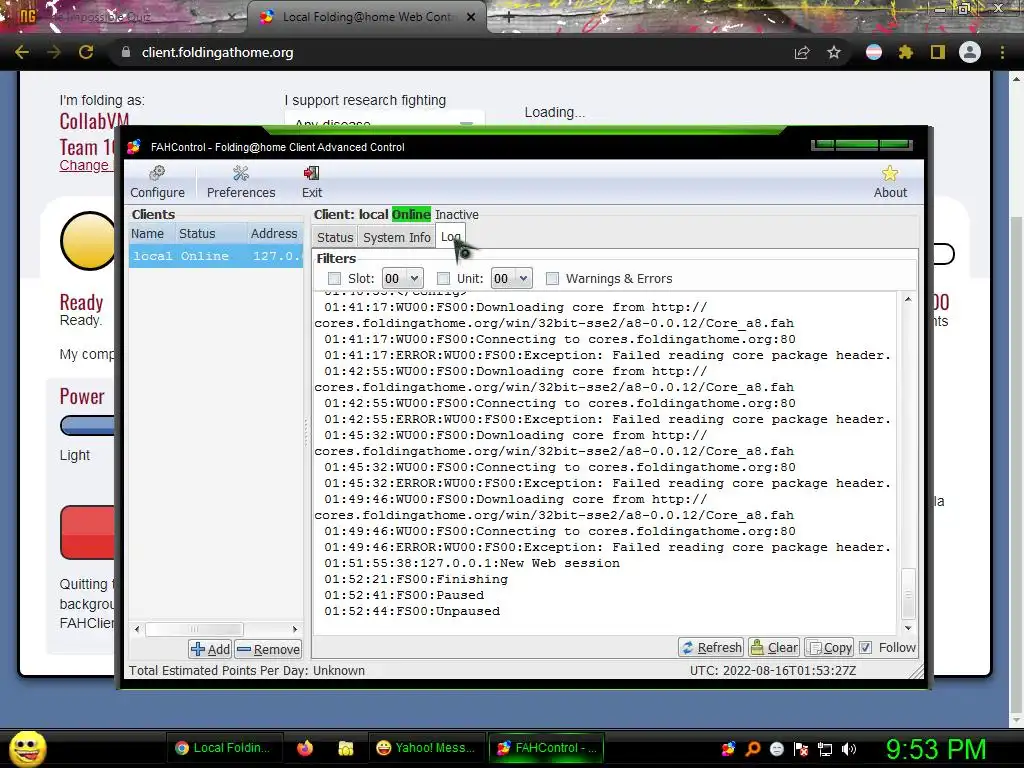This screenshot has width=1024, height=768.
Task: Select the local Online client row
Action: (216, 256)
